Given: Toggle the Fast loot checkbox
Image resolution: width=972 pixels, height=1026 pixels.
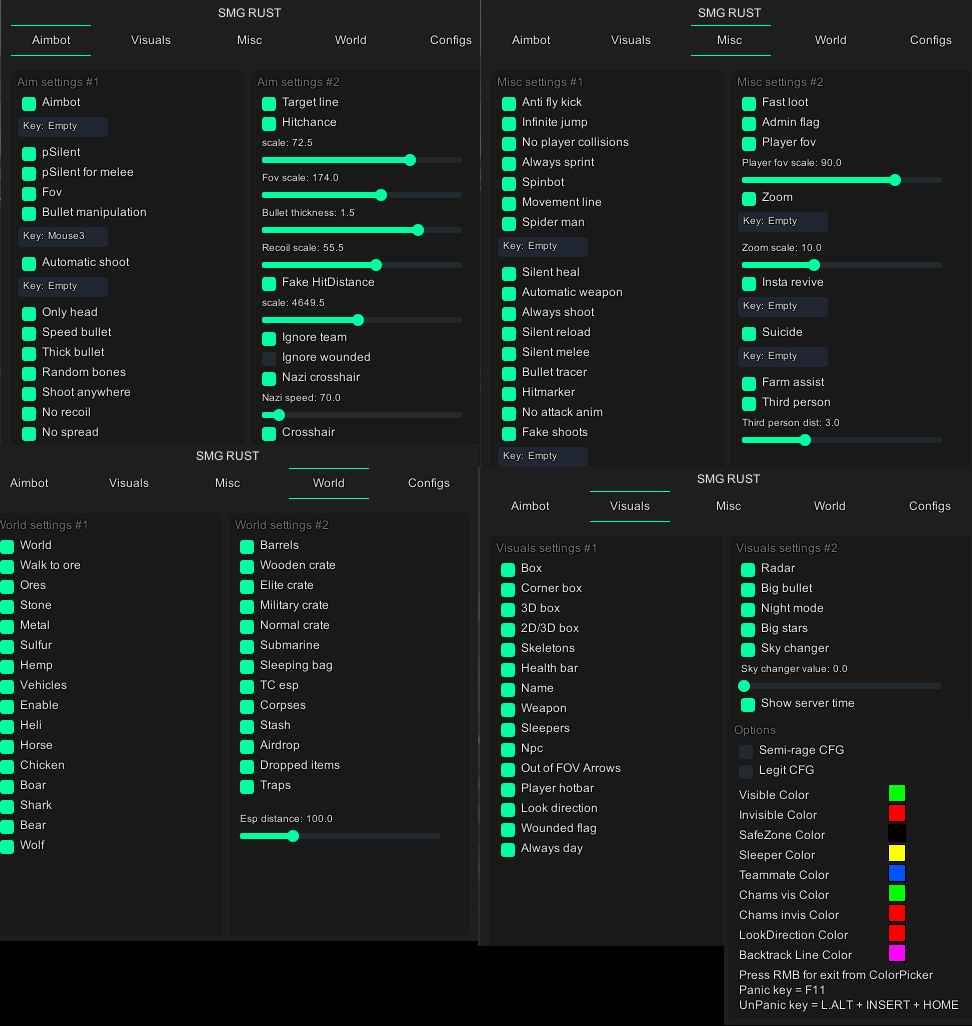Looking at the screenshot, I should tap(749, 103).
